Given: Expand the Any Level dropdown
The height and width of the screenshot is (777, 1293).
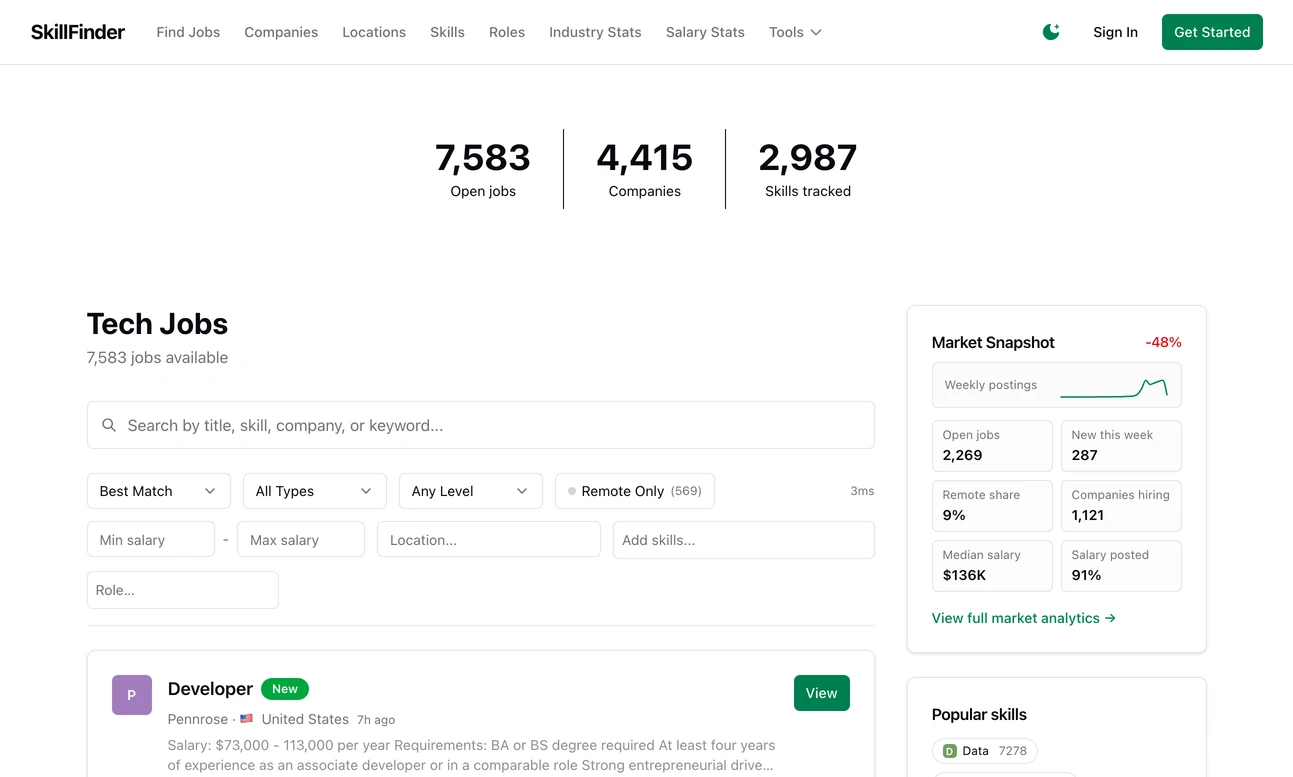Looking at the screenshot, I should pos(471,491).
